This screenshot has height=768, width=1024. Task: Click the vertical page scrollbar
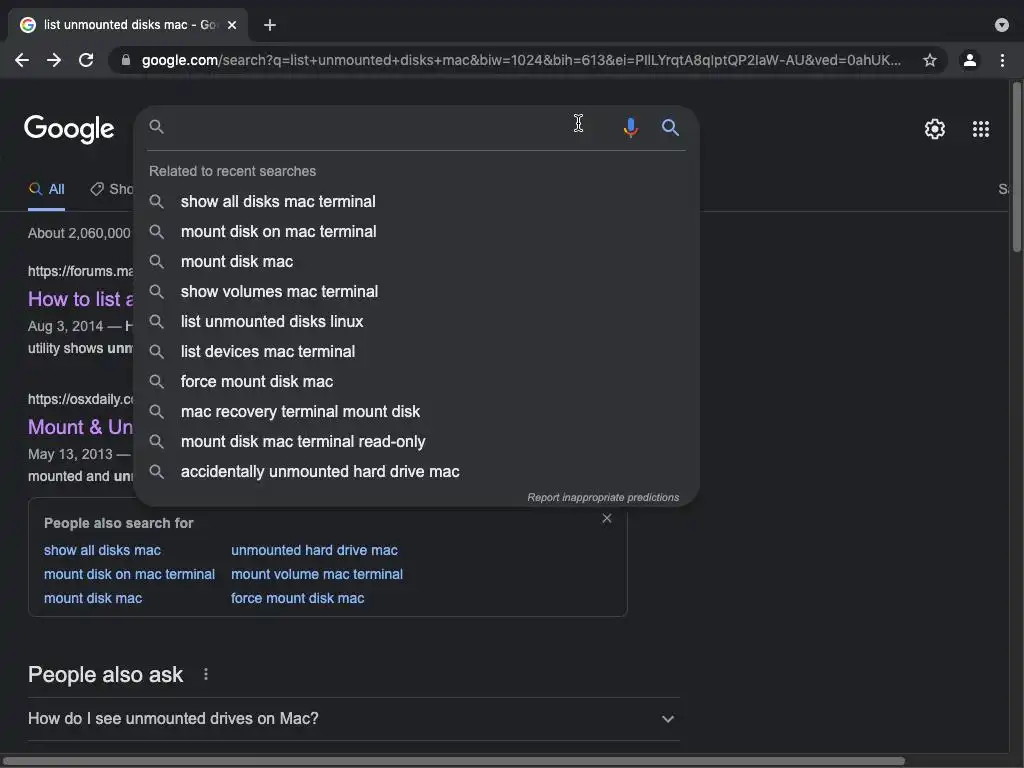pos(1016,167)
